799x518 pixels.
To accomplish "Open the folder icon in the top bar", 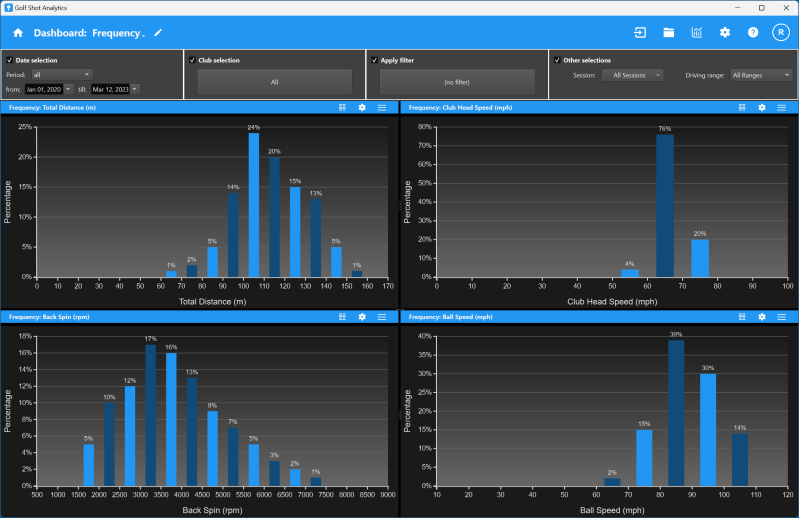I will click(x=669, y=33).
